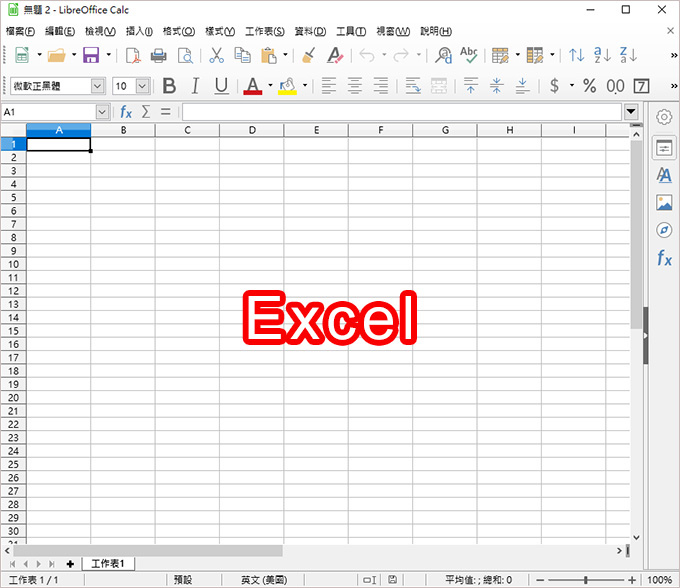The width and height of the screenshot is (680, 588).
Task: Insert columns icon in toolbar
Action: 535,56
